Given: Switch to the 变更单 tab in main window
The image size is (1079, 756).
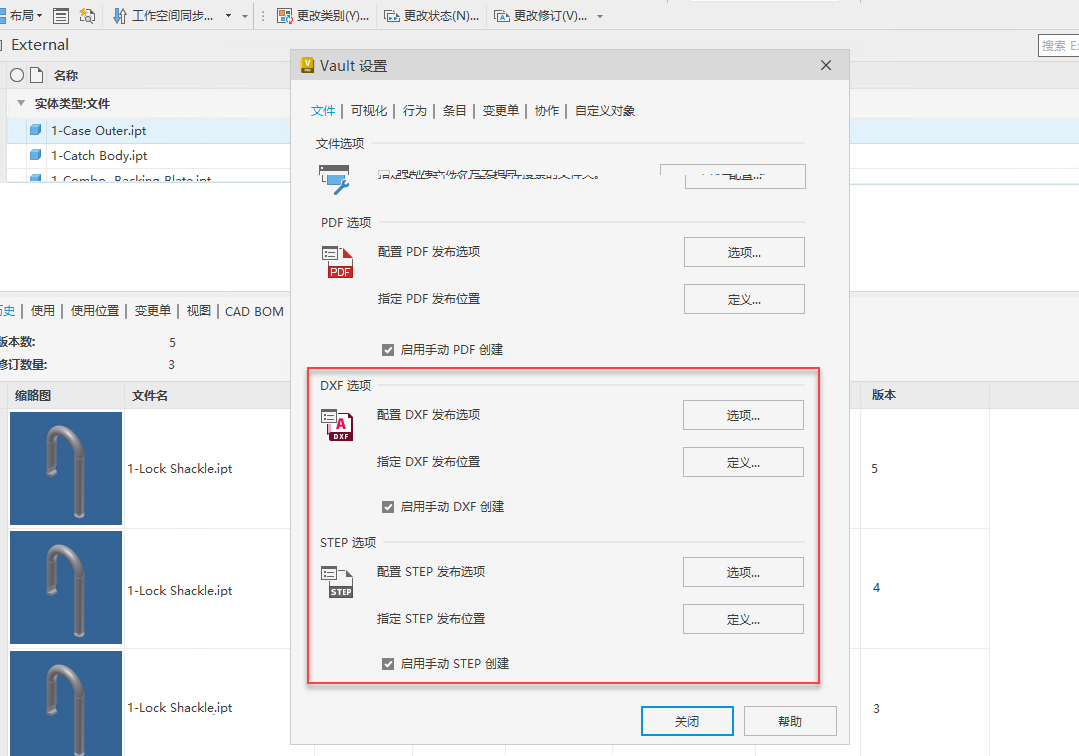Looking at the screenshot, I should (153, 311).
